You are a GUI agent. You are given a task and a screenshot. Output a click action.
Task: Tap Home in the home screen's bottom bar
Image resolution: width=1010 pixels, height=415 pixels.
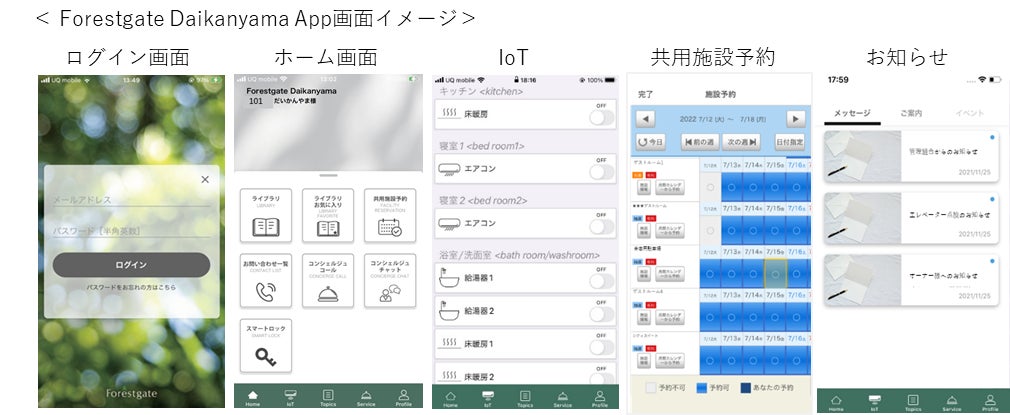pyautogui.click(x=252, y=398)
